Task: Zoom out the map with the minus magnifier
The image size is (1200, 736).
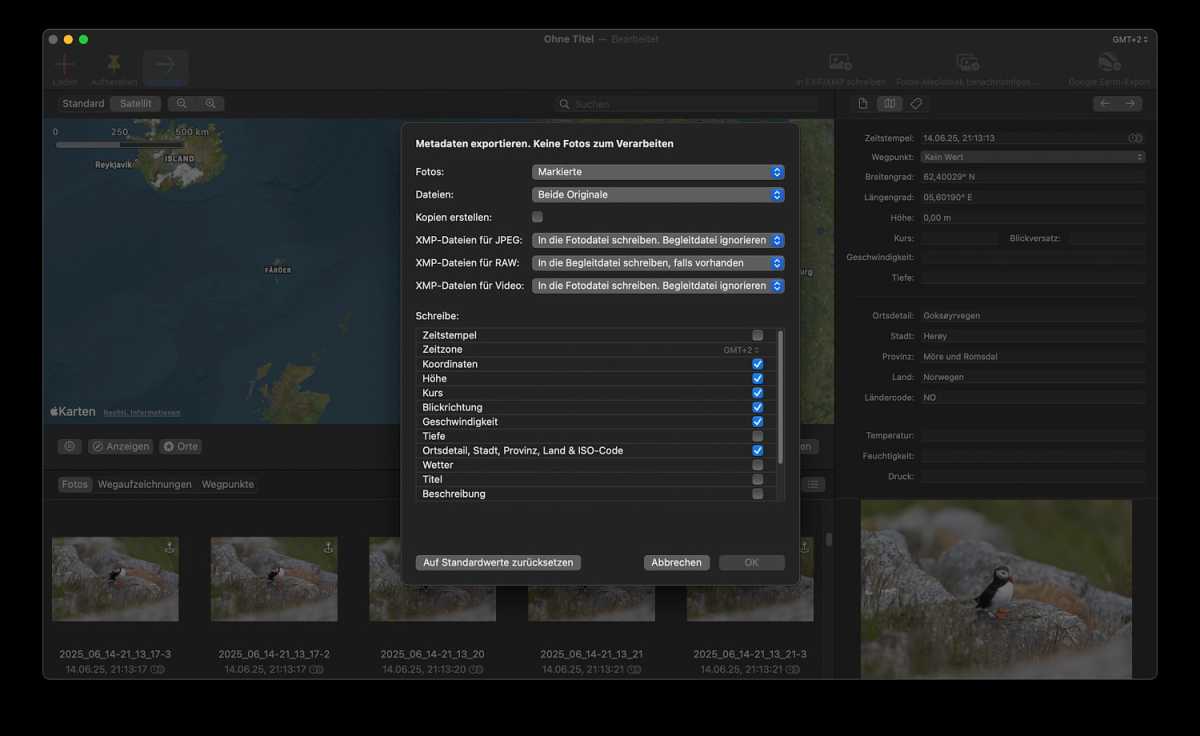Action: 182,104
